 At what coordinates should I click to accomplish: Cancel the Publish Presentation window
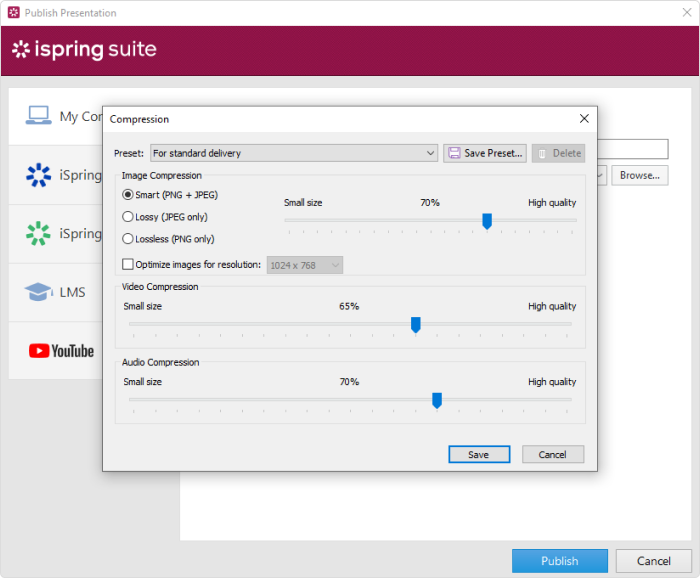pos(654,561)
